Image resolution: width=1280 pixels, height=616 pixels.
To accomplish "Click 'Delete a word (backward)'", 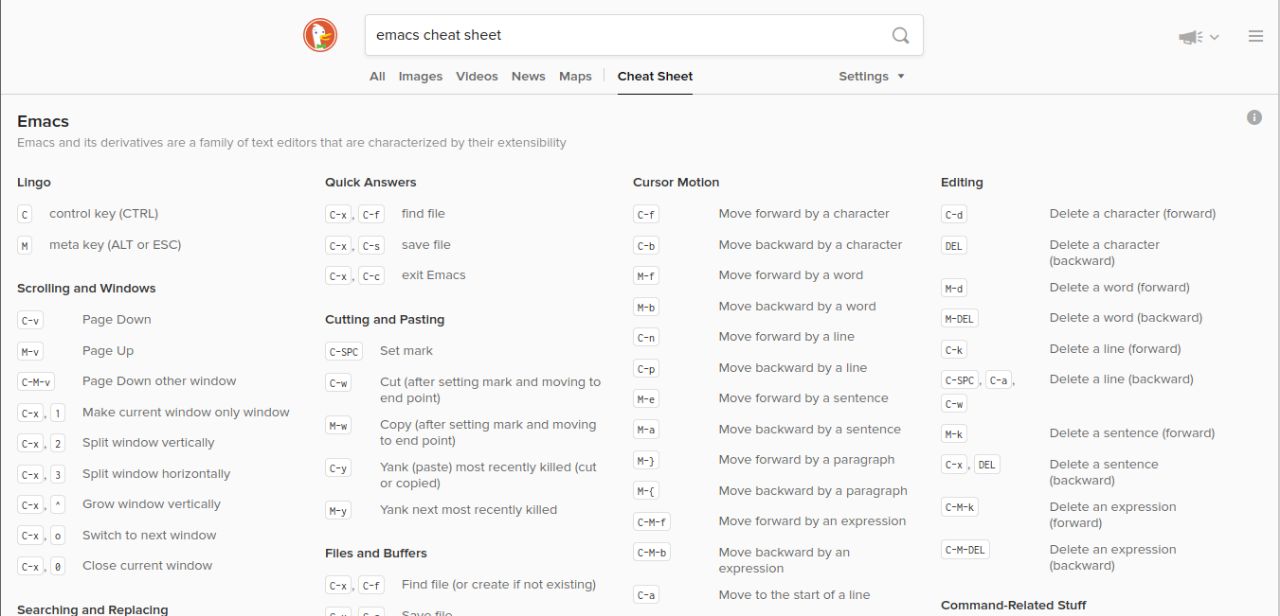I will coord(1126,317).
